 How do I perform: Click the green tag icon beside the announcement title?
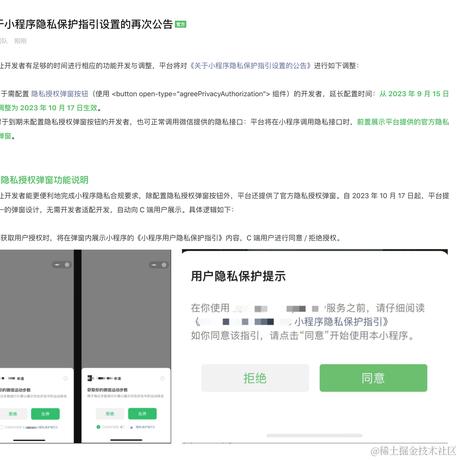tap(181, 24)
